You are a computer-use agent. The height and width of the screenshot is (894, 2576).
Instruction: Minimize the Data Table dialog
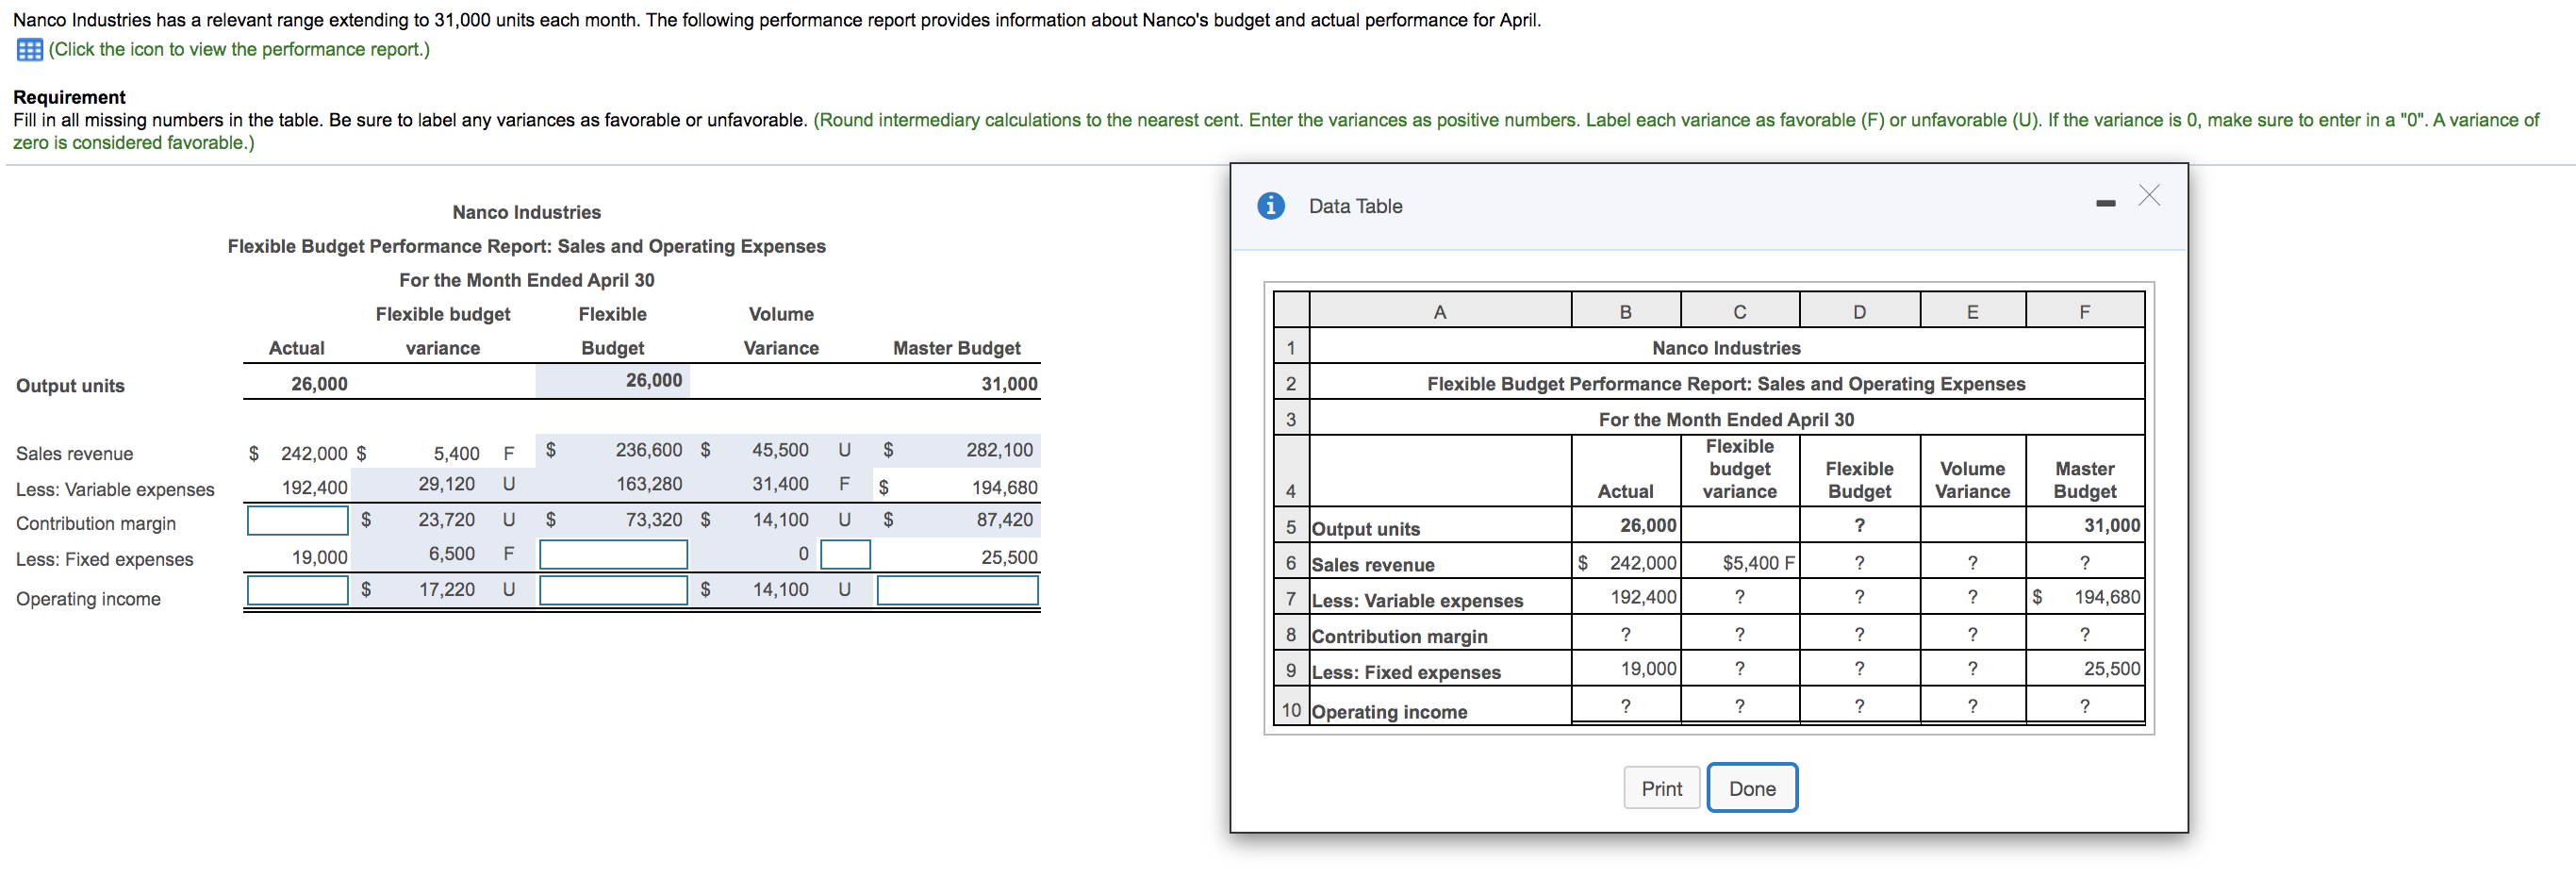(x=2105, y=204)
